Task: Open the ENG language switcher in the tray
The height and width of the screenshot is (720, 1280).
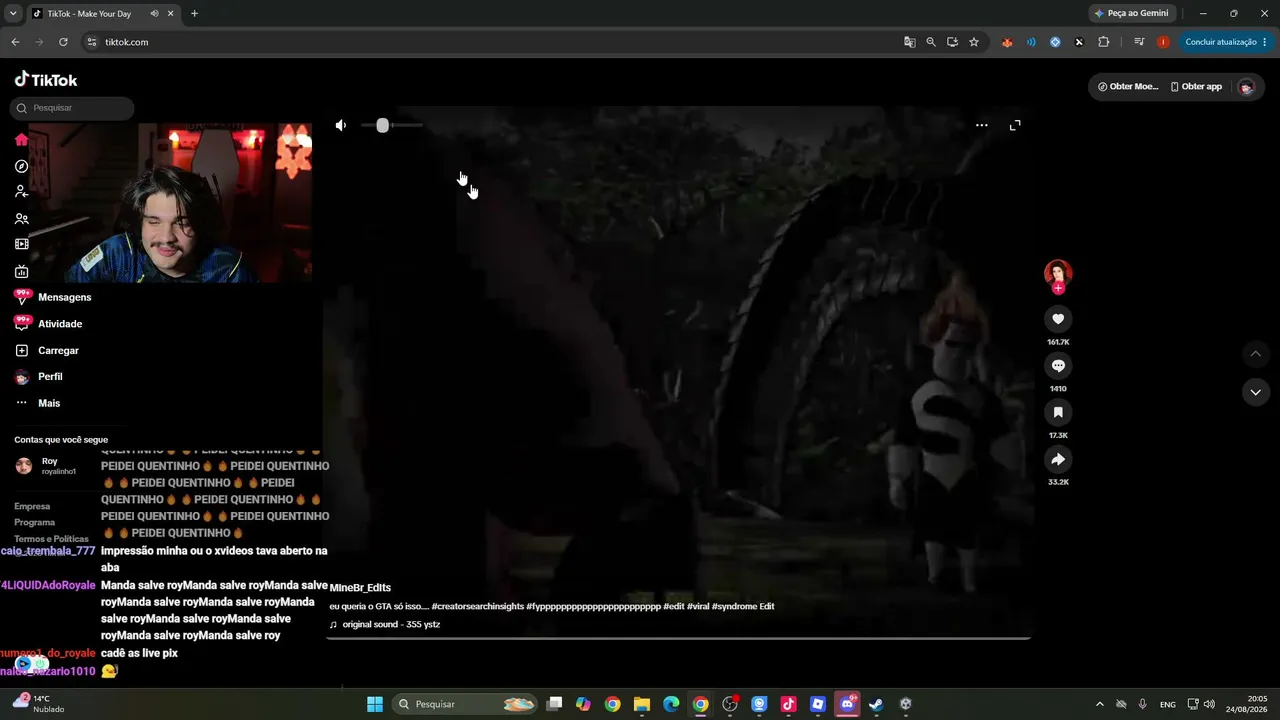Action: (x=1168, y=704)
